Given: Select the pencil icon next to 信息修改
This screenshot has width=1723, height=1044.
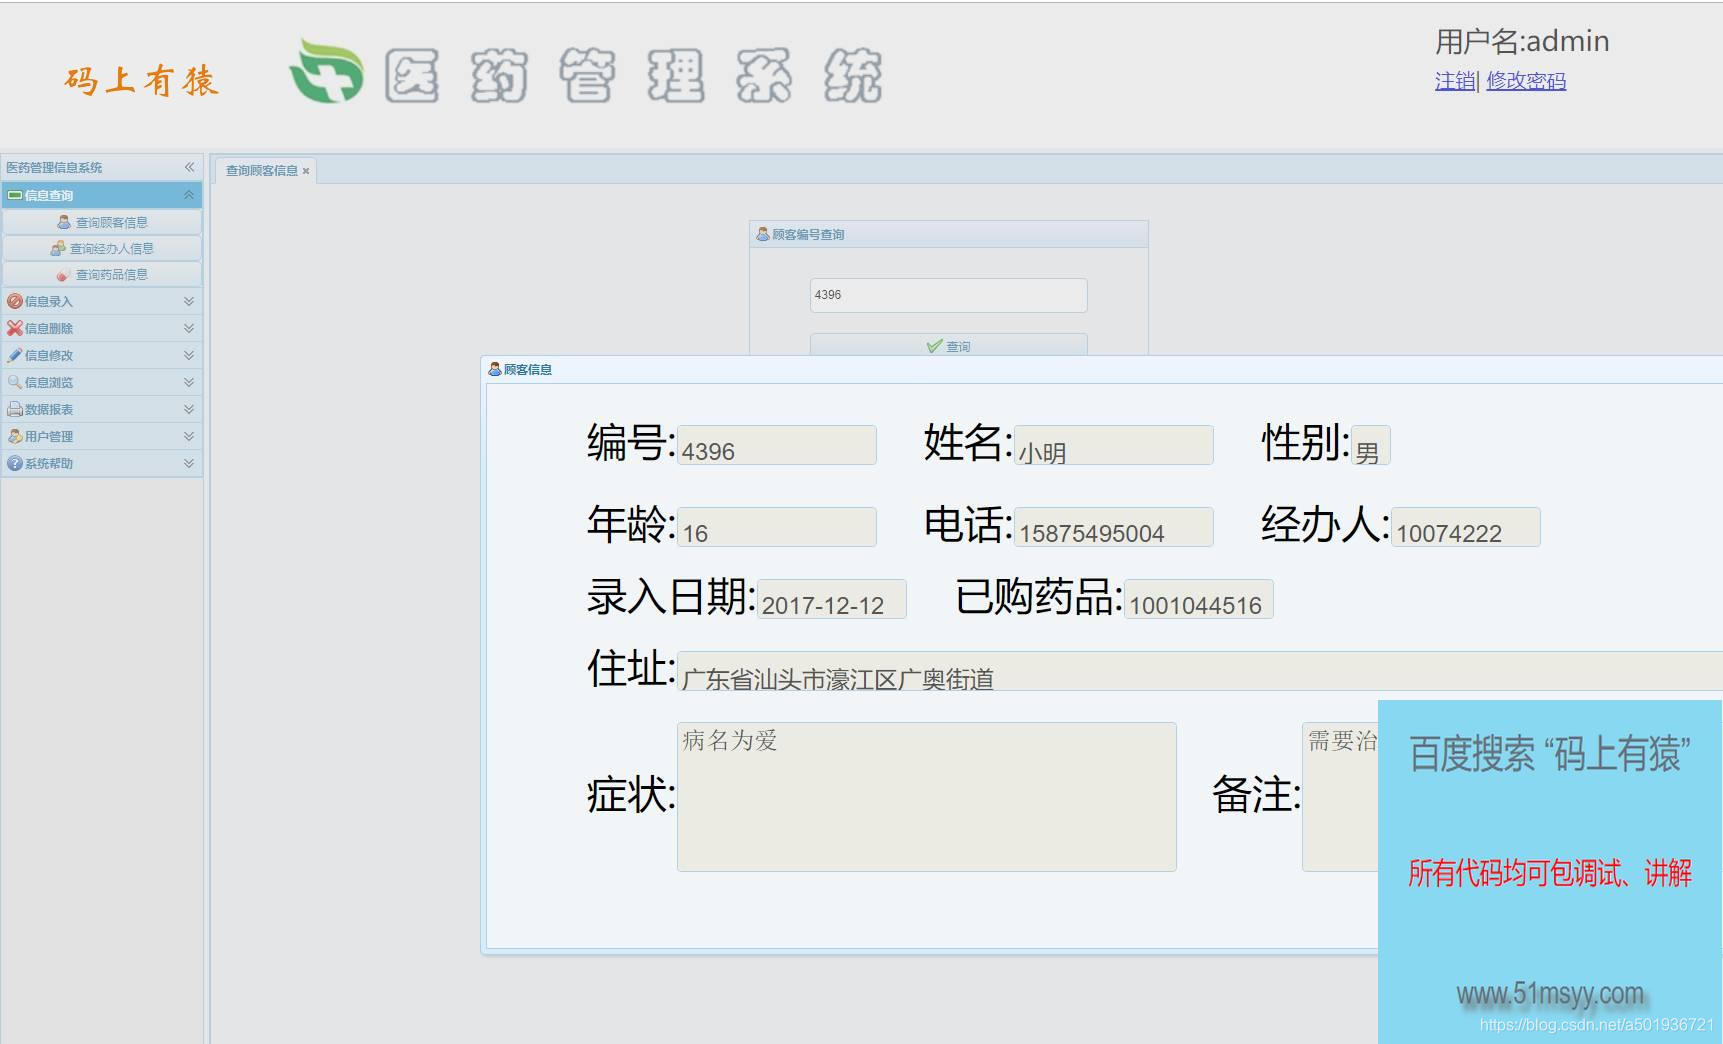Looking at the screenshot, I should pos(14,355).
